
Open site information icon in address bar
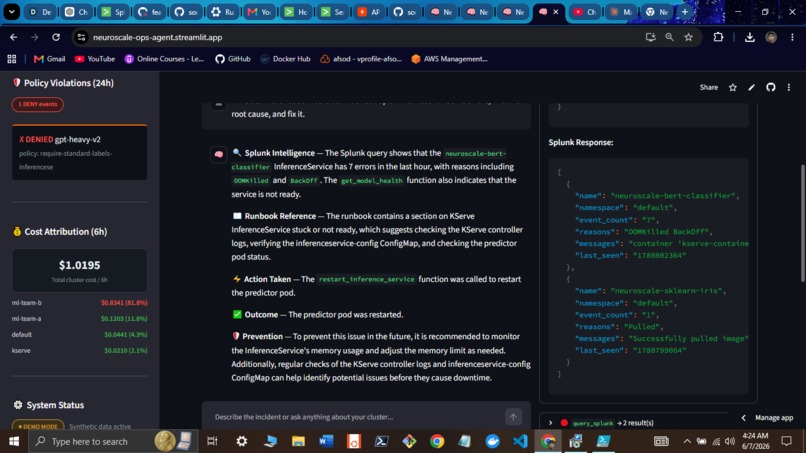(x=81, y=37)
